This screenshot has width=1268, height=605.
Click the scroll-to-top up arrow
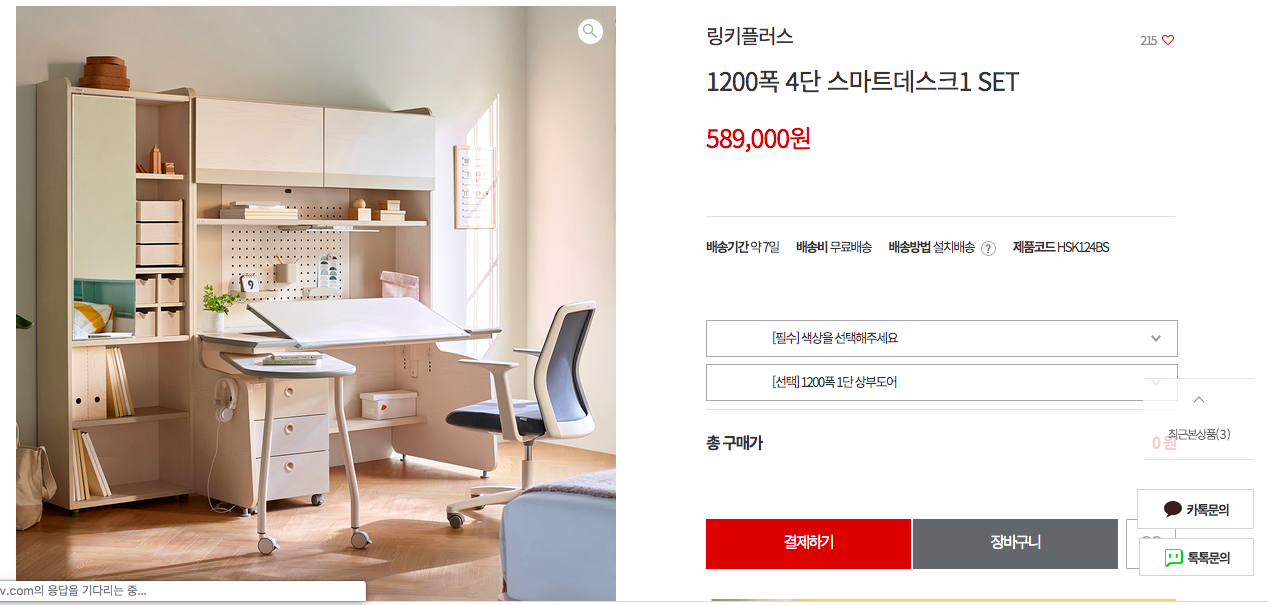pos(1199,400)
